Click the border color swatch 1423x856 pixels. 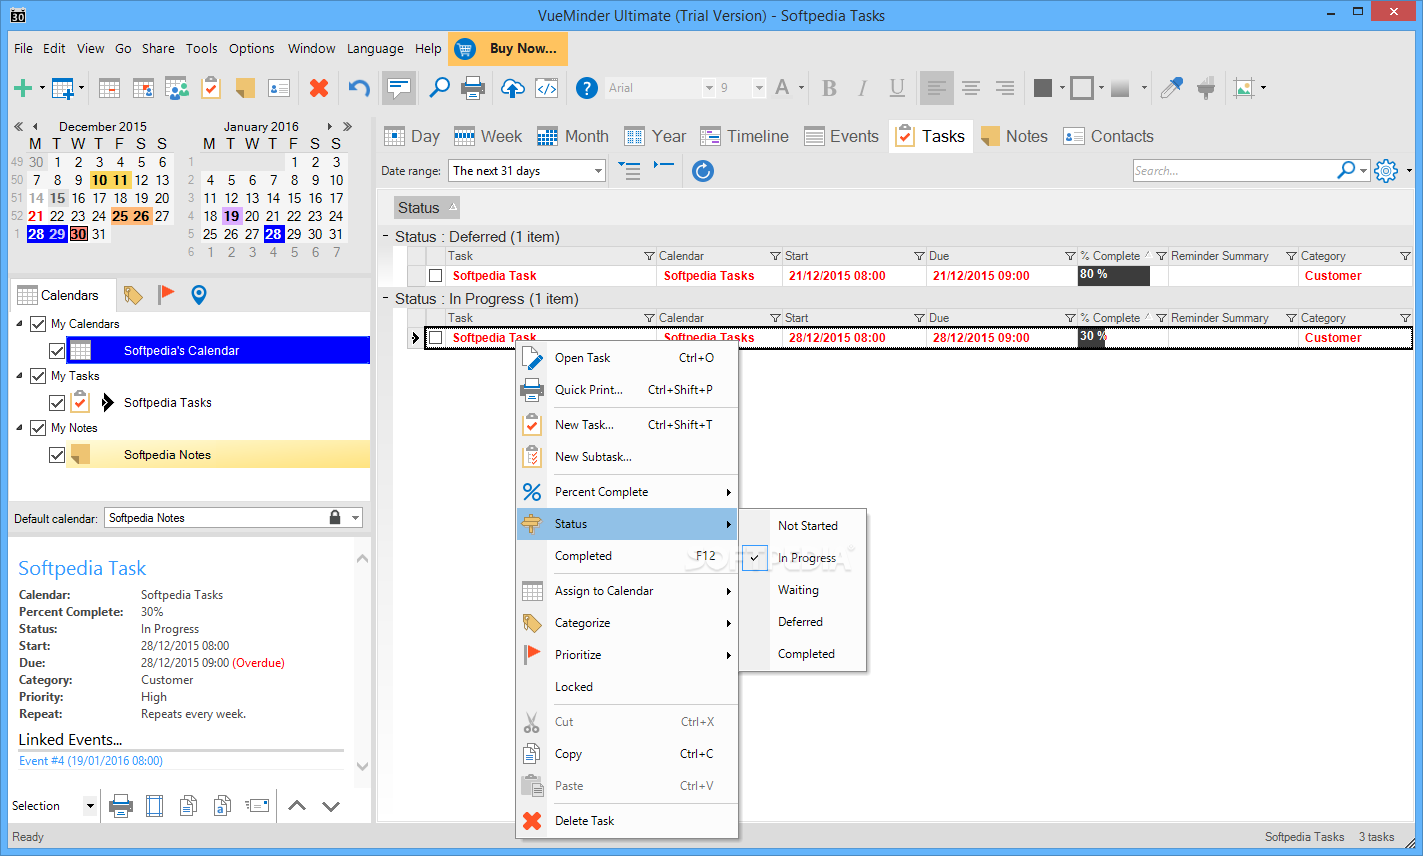point(1081,88)
